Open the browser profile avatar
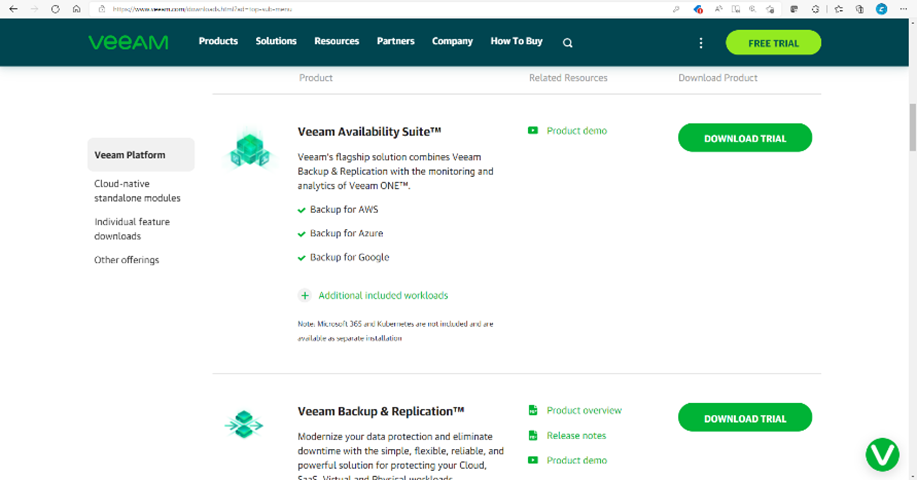This screenshot has height=480, width=917. (x=881, y=9)
